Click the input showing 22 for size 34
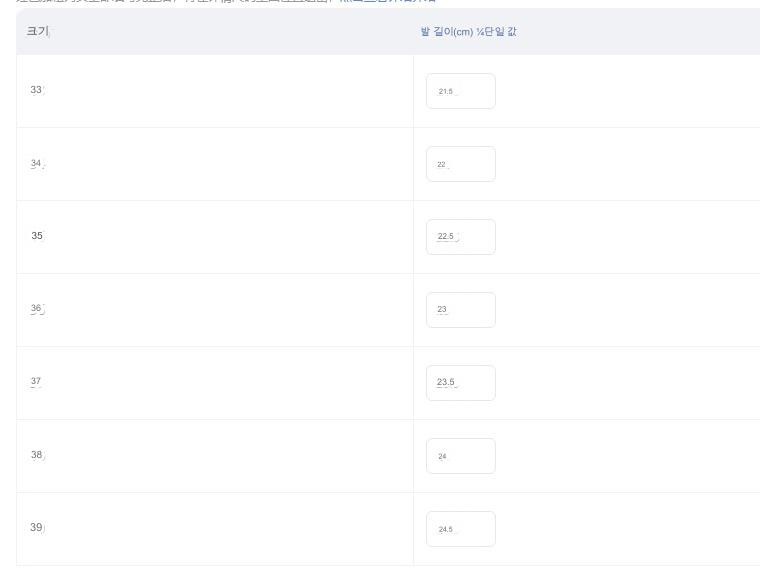Image resolution: width=760 pixels, height=585 pixels. [461, 164]
